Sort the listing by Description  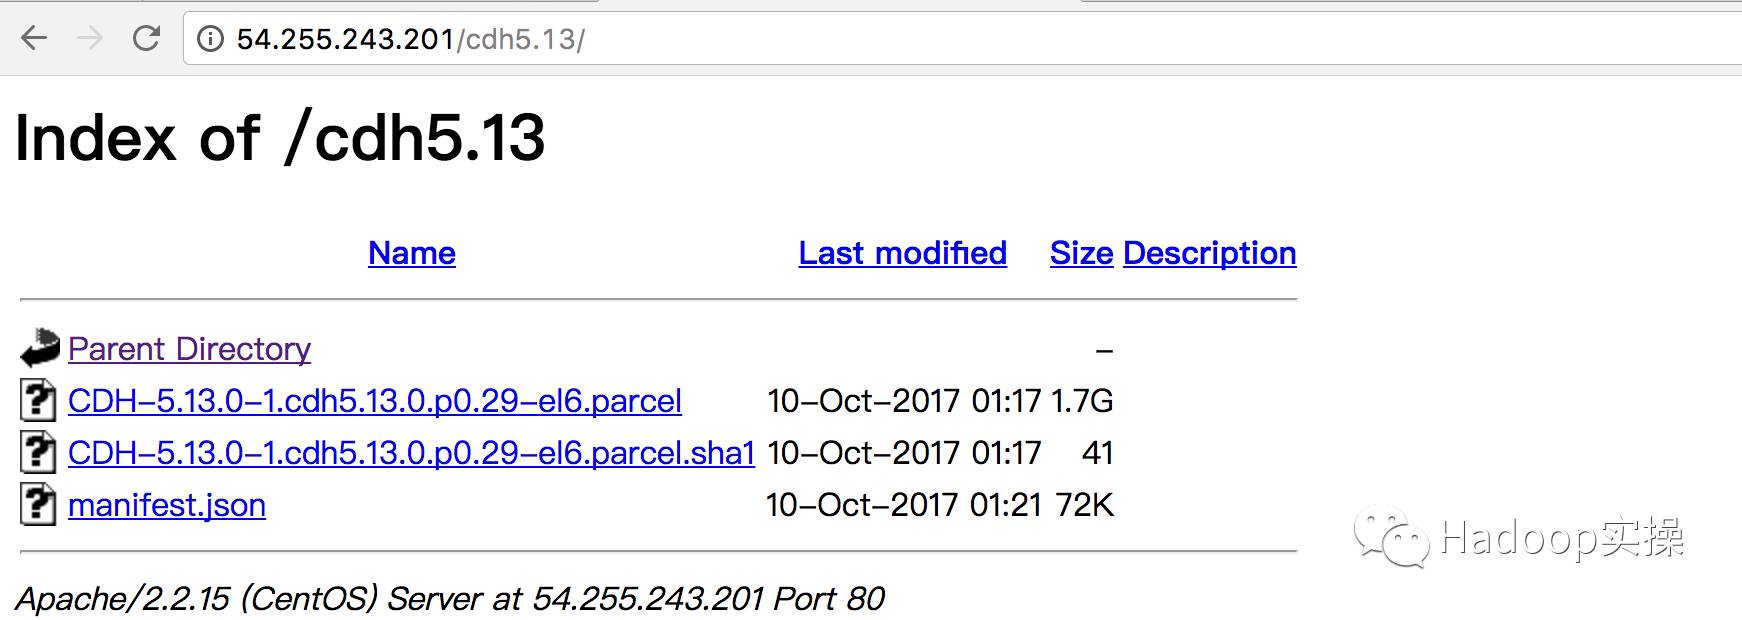click(1209, 253)
